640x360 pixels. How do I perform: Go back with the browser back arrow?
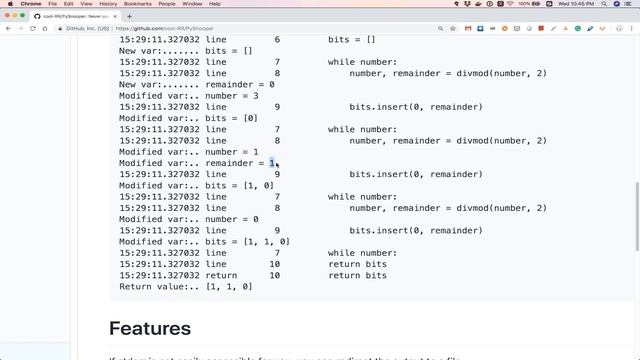pos(9,29)
